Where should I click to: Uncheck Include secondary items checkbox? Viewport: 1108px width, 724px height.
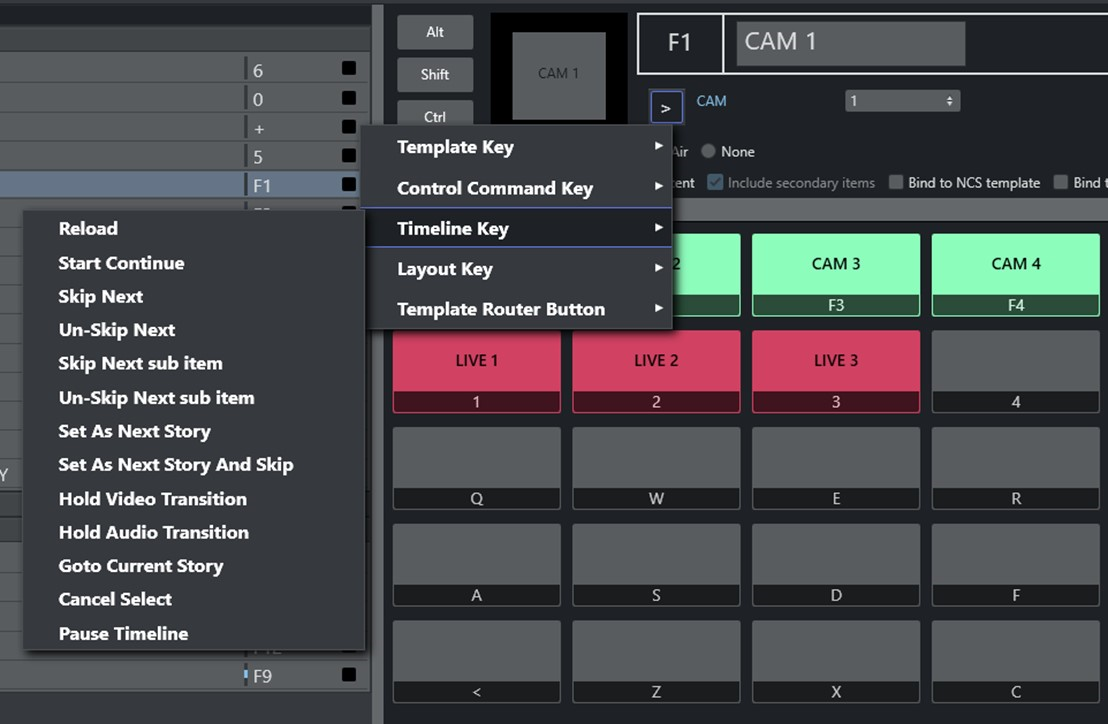(x=715, y=183)
